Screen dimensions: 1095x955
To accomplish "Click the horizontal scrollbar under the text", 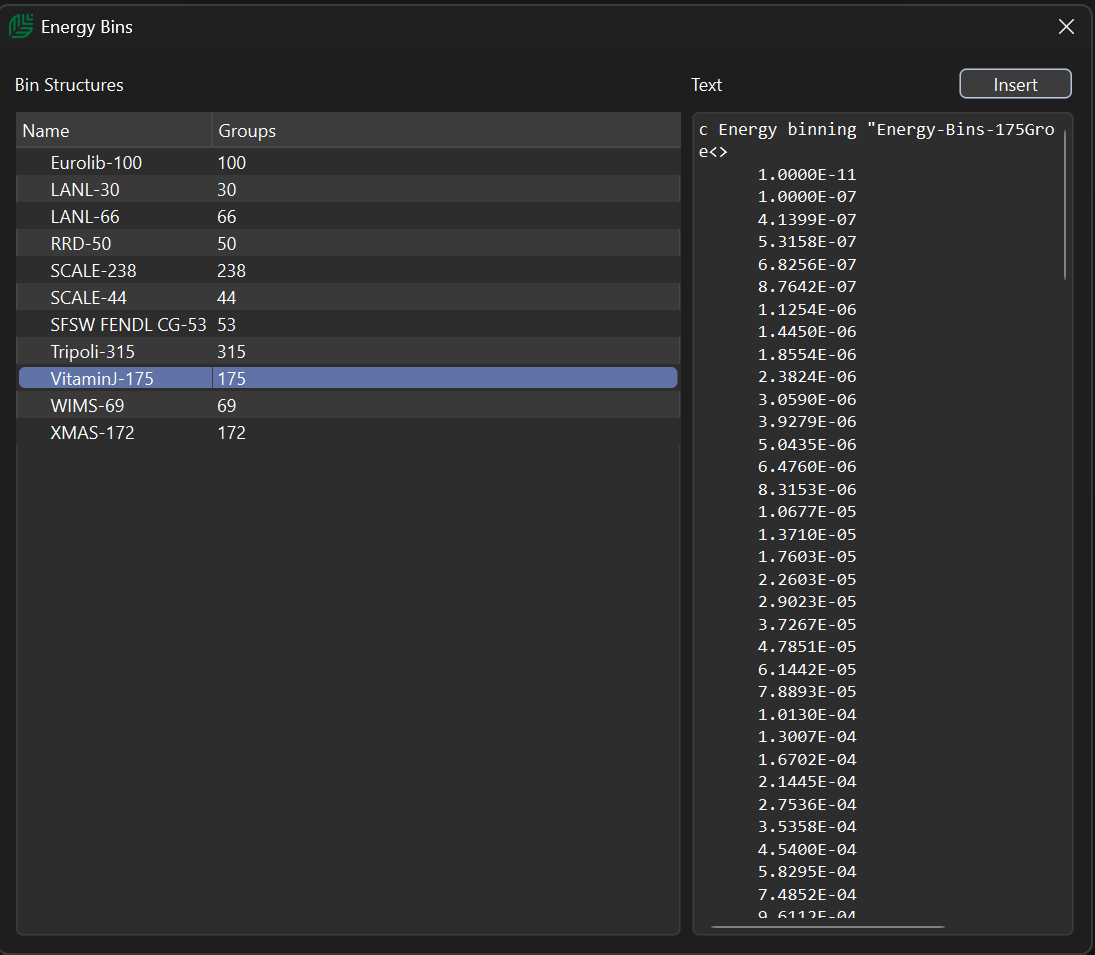I will (828, 927).
